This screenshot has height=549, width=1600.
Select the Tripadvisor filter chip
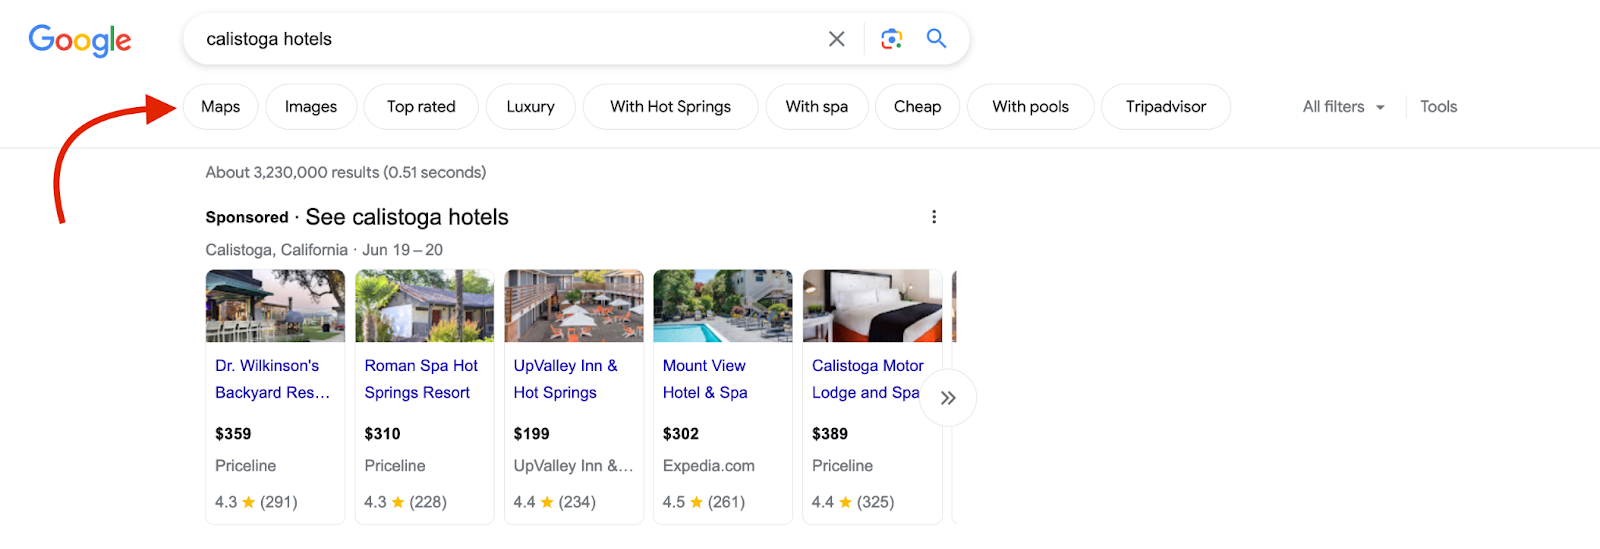coord(1166,107)
